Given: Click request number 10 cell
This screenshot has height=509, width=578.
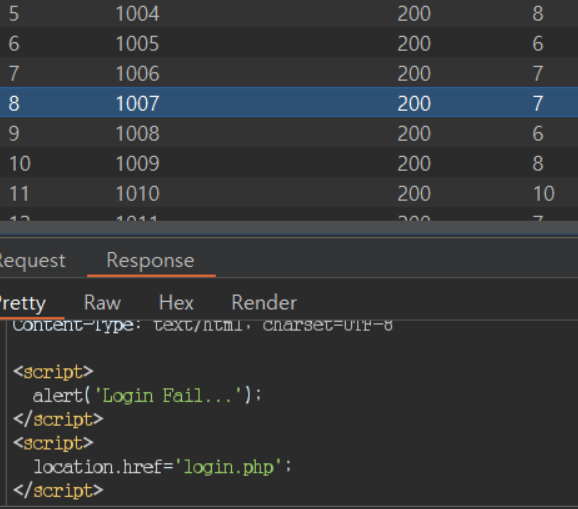Looking at the screenshot, I should [x=20, y=163].
